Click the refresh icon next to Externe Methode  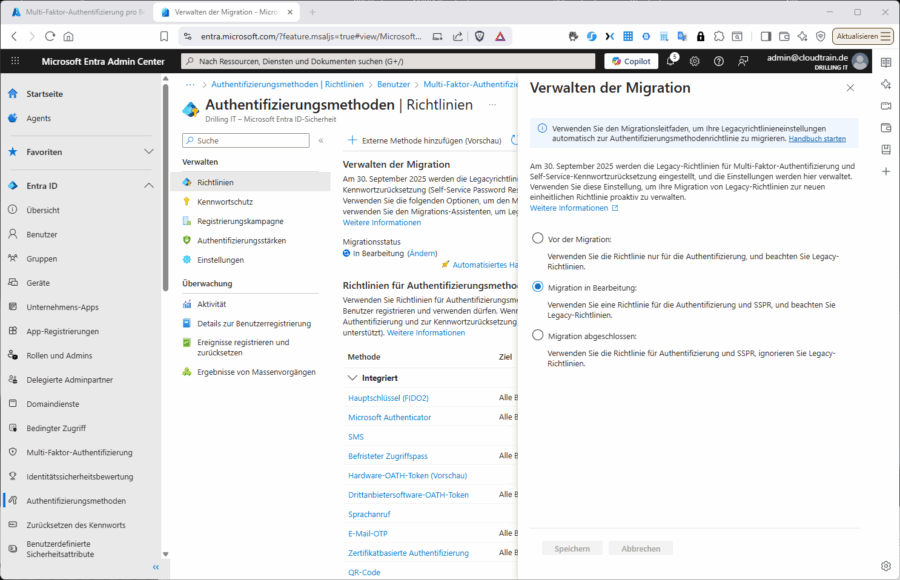pos(515,140)
